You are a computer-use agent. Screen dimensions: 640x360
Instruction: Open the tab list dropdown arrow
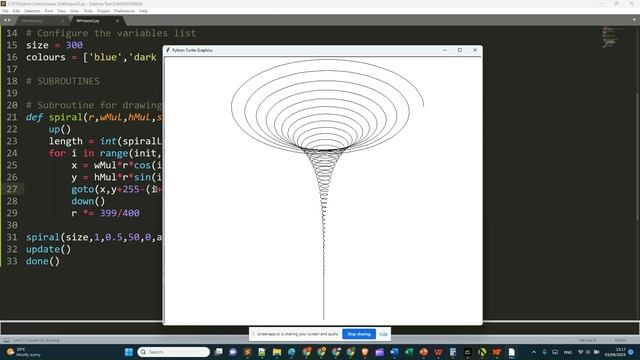pos(634,20)
